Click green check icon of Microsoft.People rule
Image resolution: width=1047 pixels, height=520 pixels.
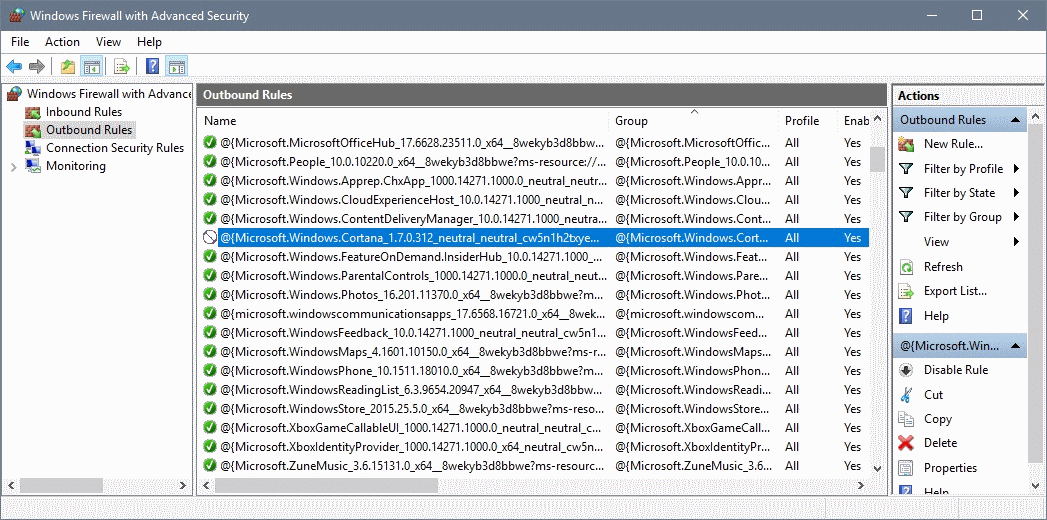click(x=210, y=162)
